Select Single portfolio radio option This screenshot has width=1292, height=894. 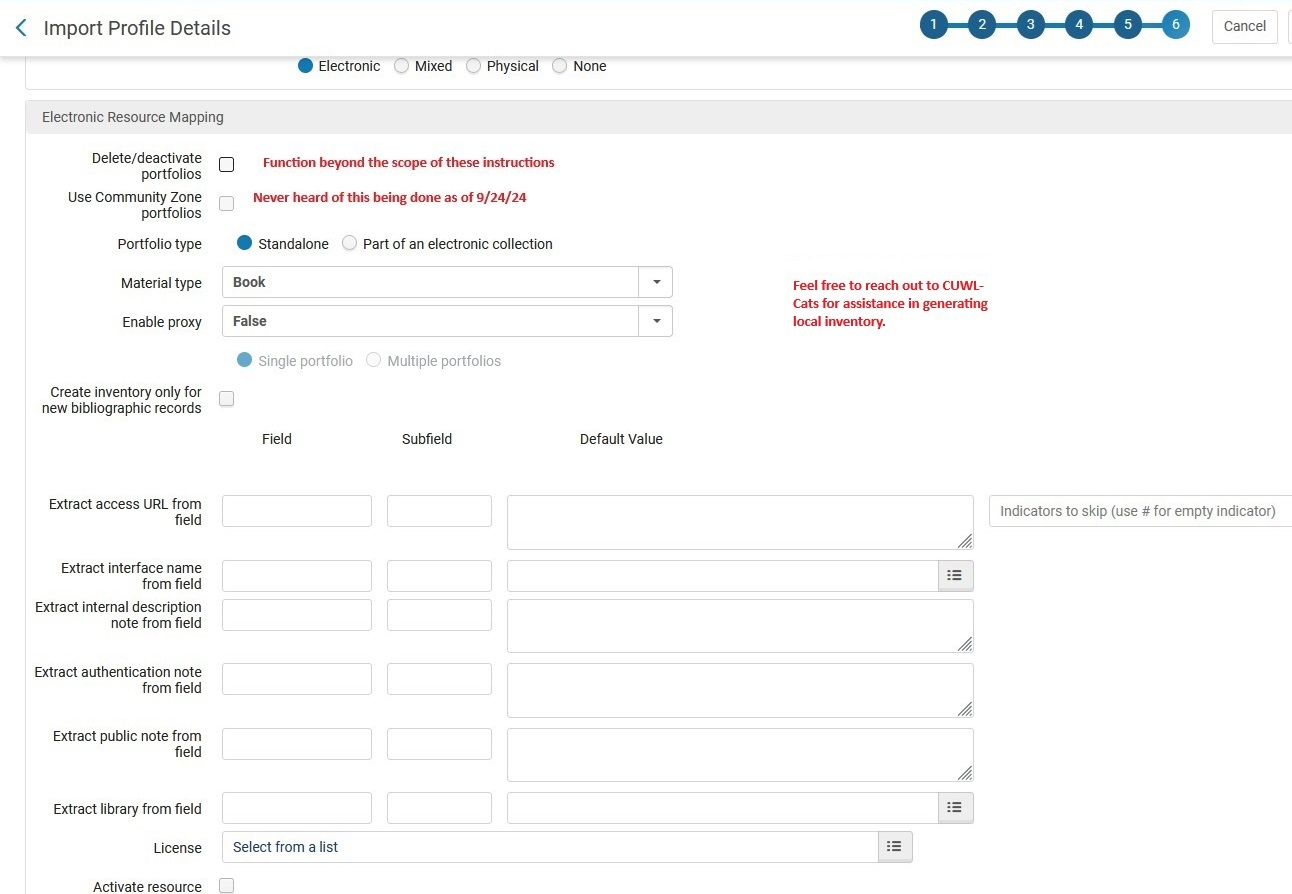click(244, 360)
